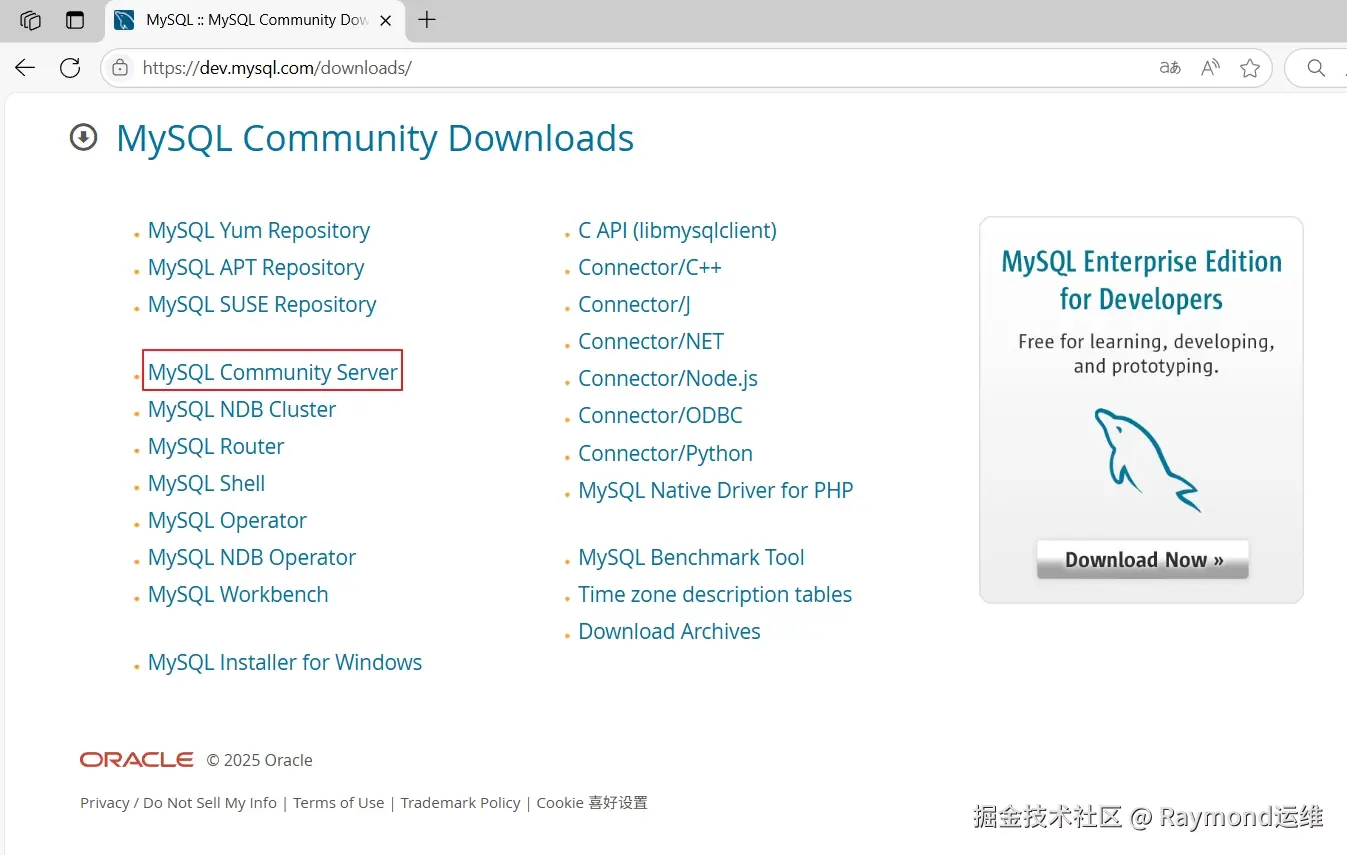Open the tab actions menu icon
This screenshot has height=855, width=1347.
[x=75, y=20]
